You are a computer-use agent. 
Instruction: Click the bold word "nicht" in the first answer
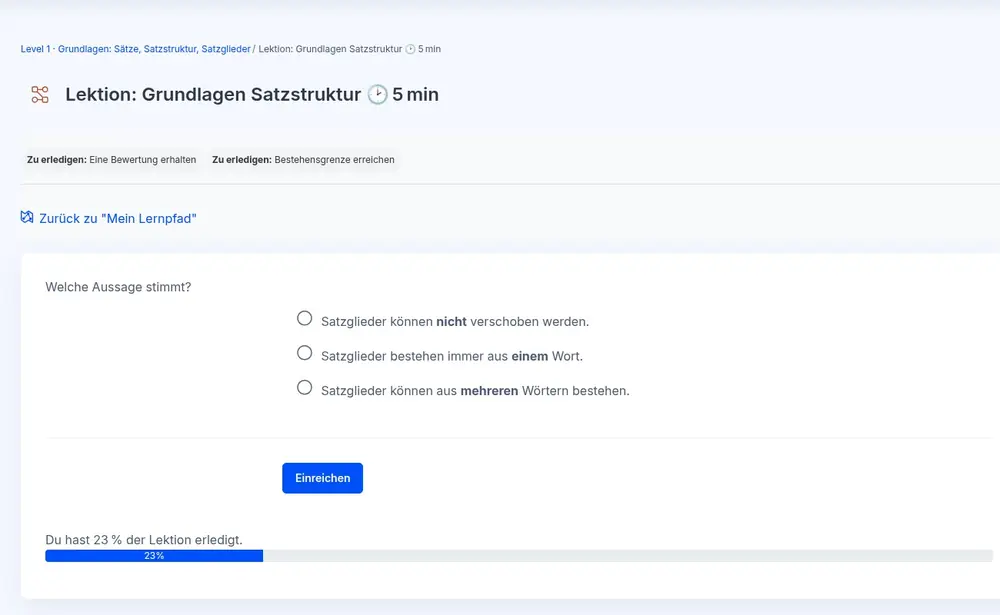point(452,322)
